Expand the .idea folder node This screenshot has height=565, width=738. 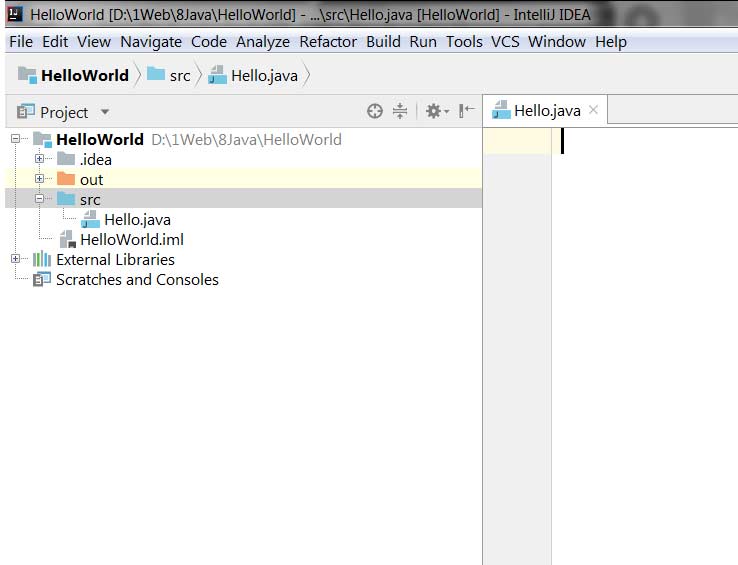click(x=40, y=159)
